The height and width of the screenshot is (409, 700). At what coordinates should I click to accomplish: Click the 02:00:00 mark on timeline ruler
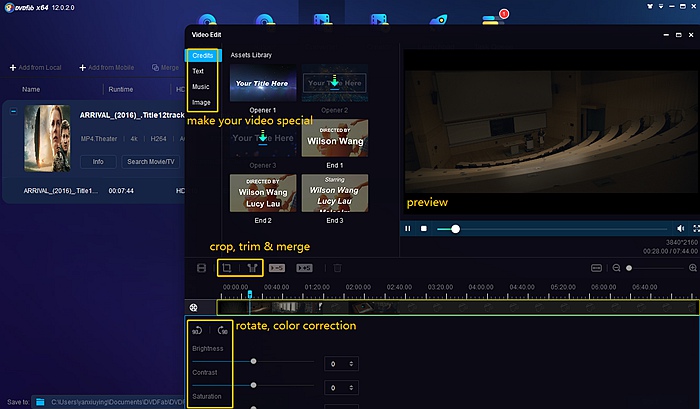[x=358, y=287]
